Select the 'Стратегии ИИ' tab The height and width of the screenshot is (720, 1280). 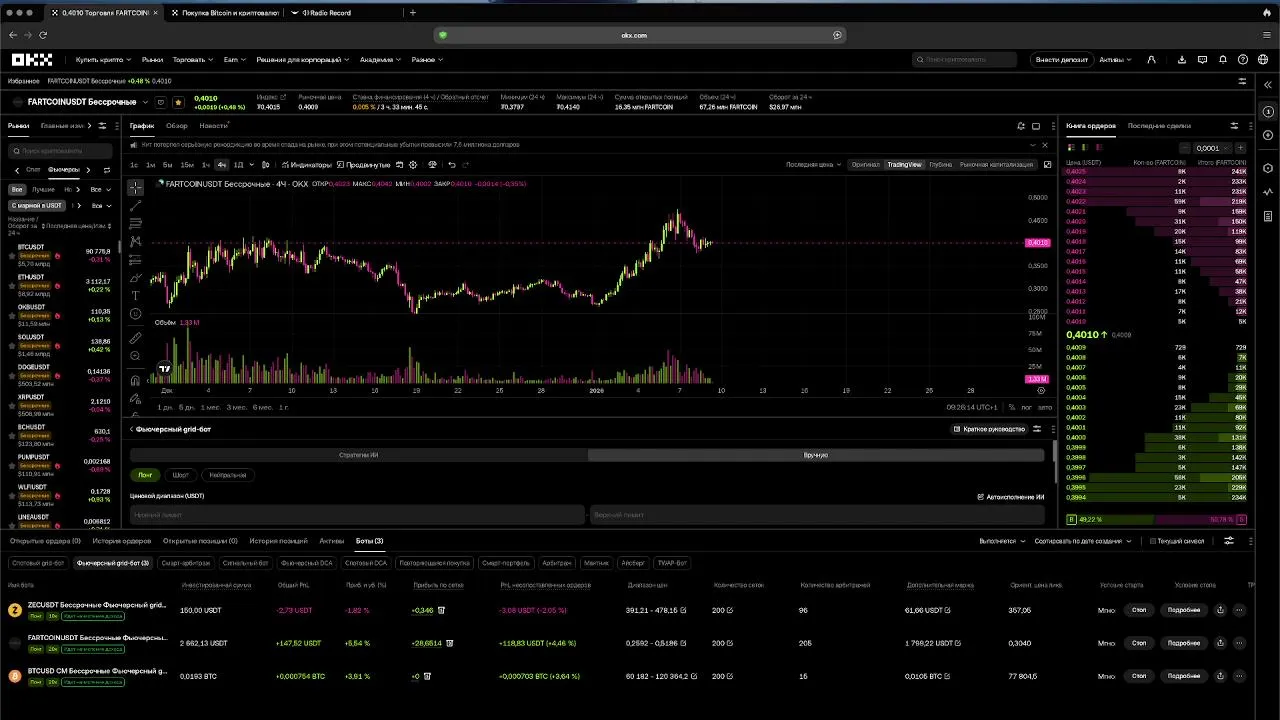click(358, 455)
